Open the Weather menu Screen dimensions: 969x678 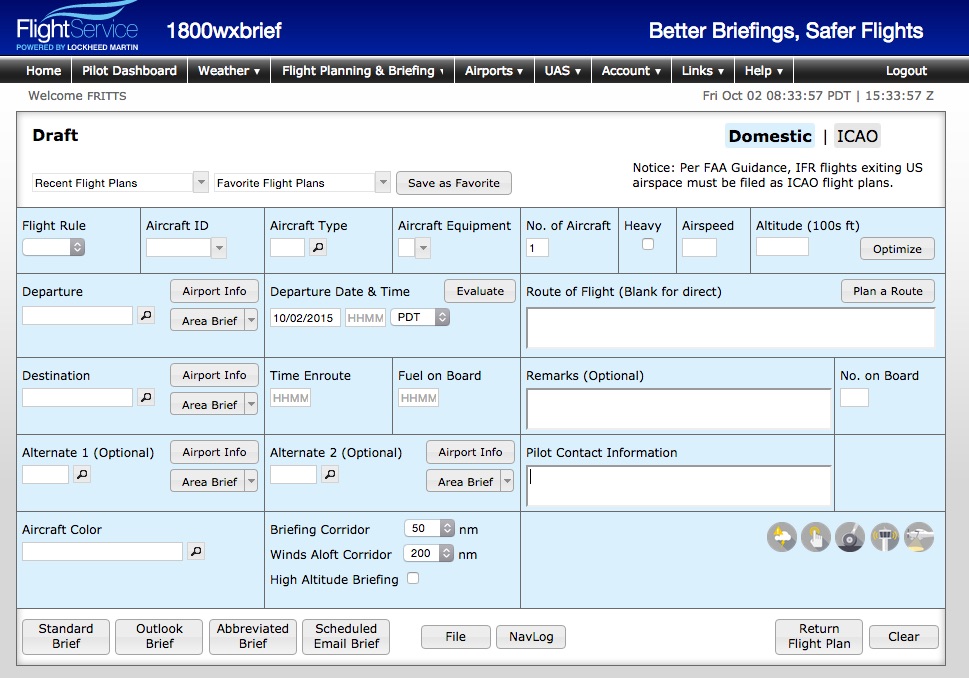(x=229, y=70)
